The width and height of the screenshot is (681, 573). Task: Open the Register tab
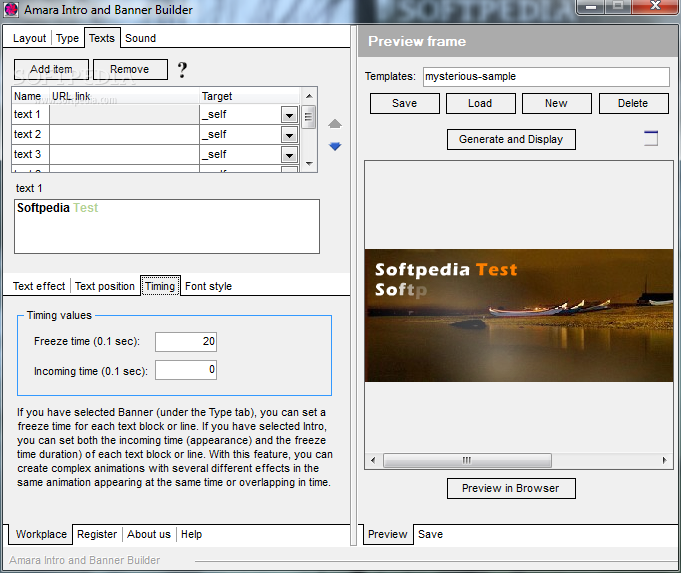pos(97,534)
